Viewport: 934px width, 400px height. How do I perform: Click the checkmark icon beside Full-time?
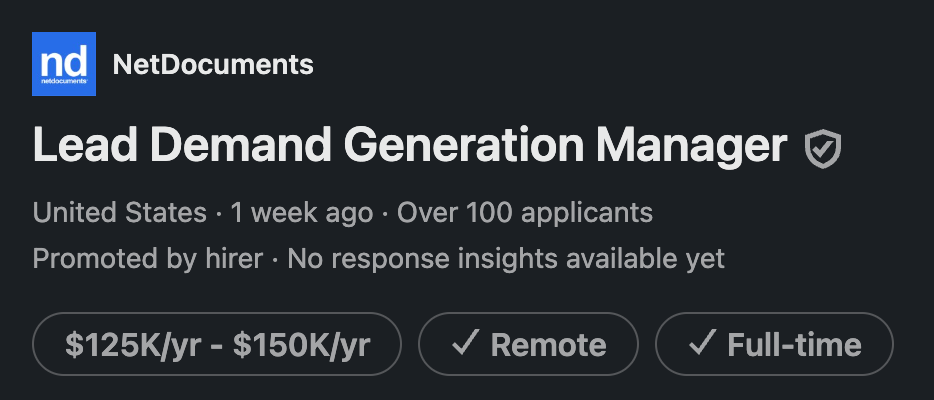[702, 344]
